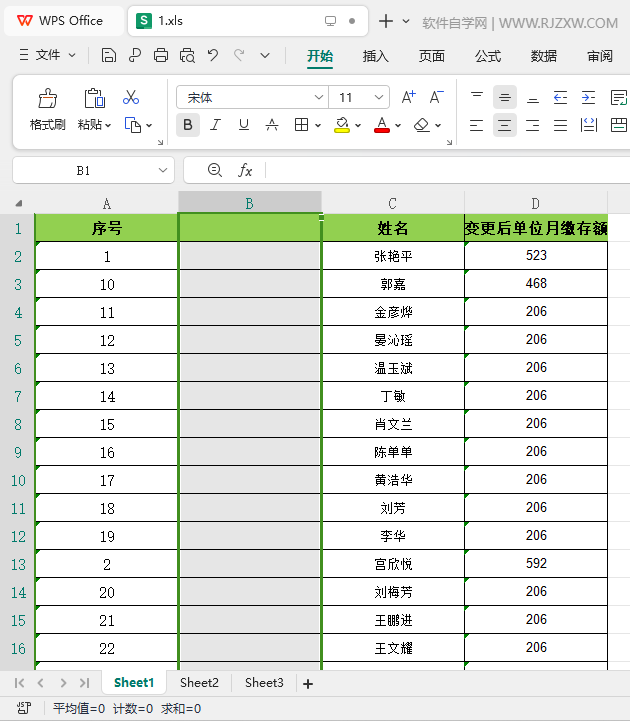Click the Redo arrow icon
The image size is (630, 721).
(239, 56)
